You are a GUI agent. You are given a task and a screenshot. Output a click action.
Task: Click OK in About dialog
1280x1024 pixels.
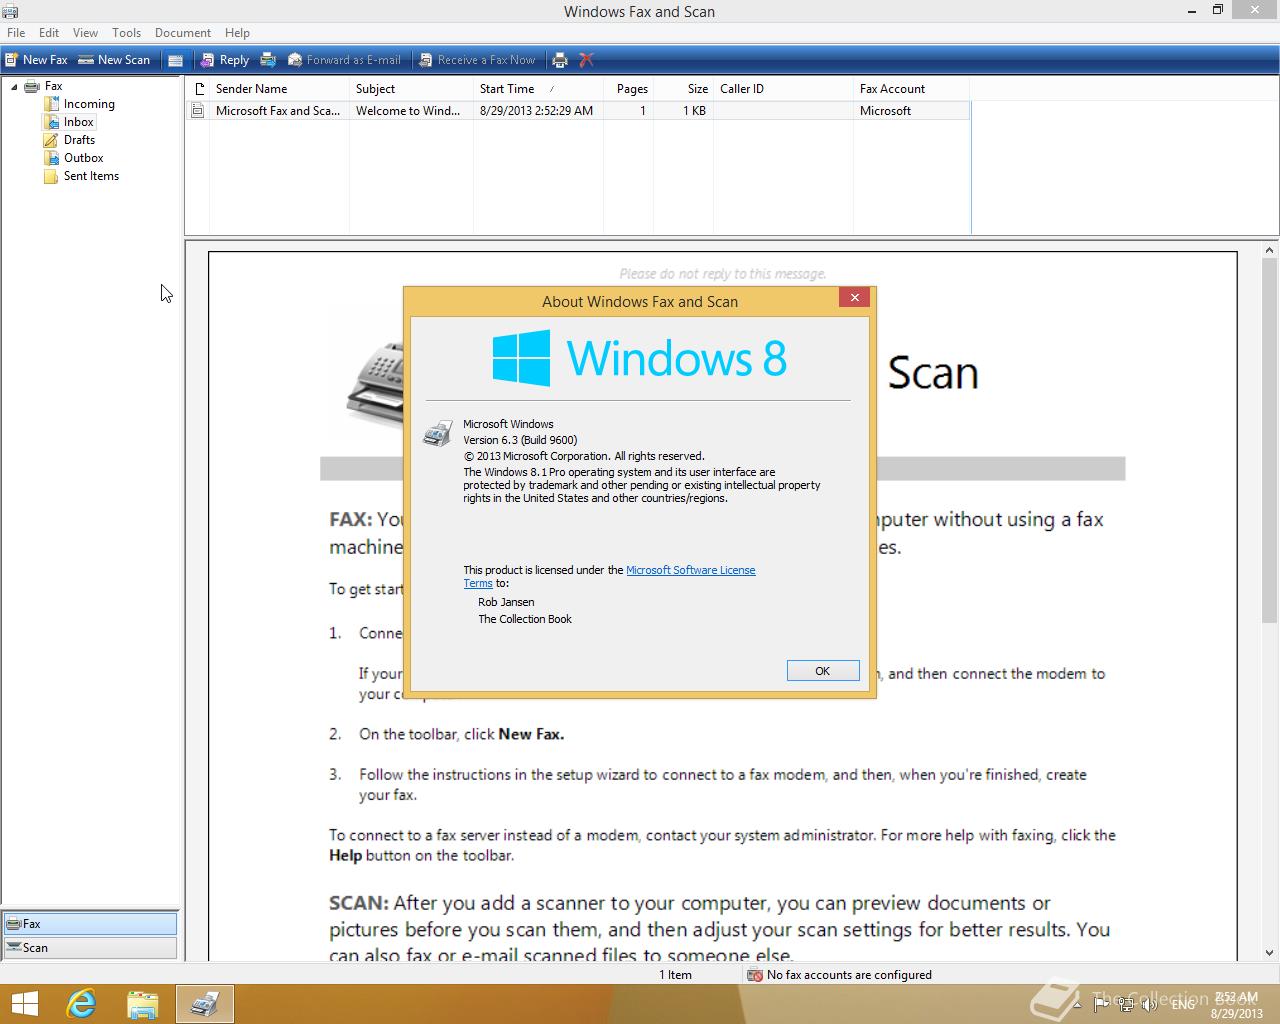coord(823,671)
